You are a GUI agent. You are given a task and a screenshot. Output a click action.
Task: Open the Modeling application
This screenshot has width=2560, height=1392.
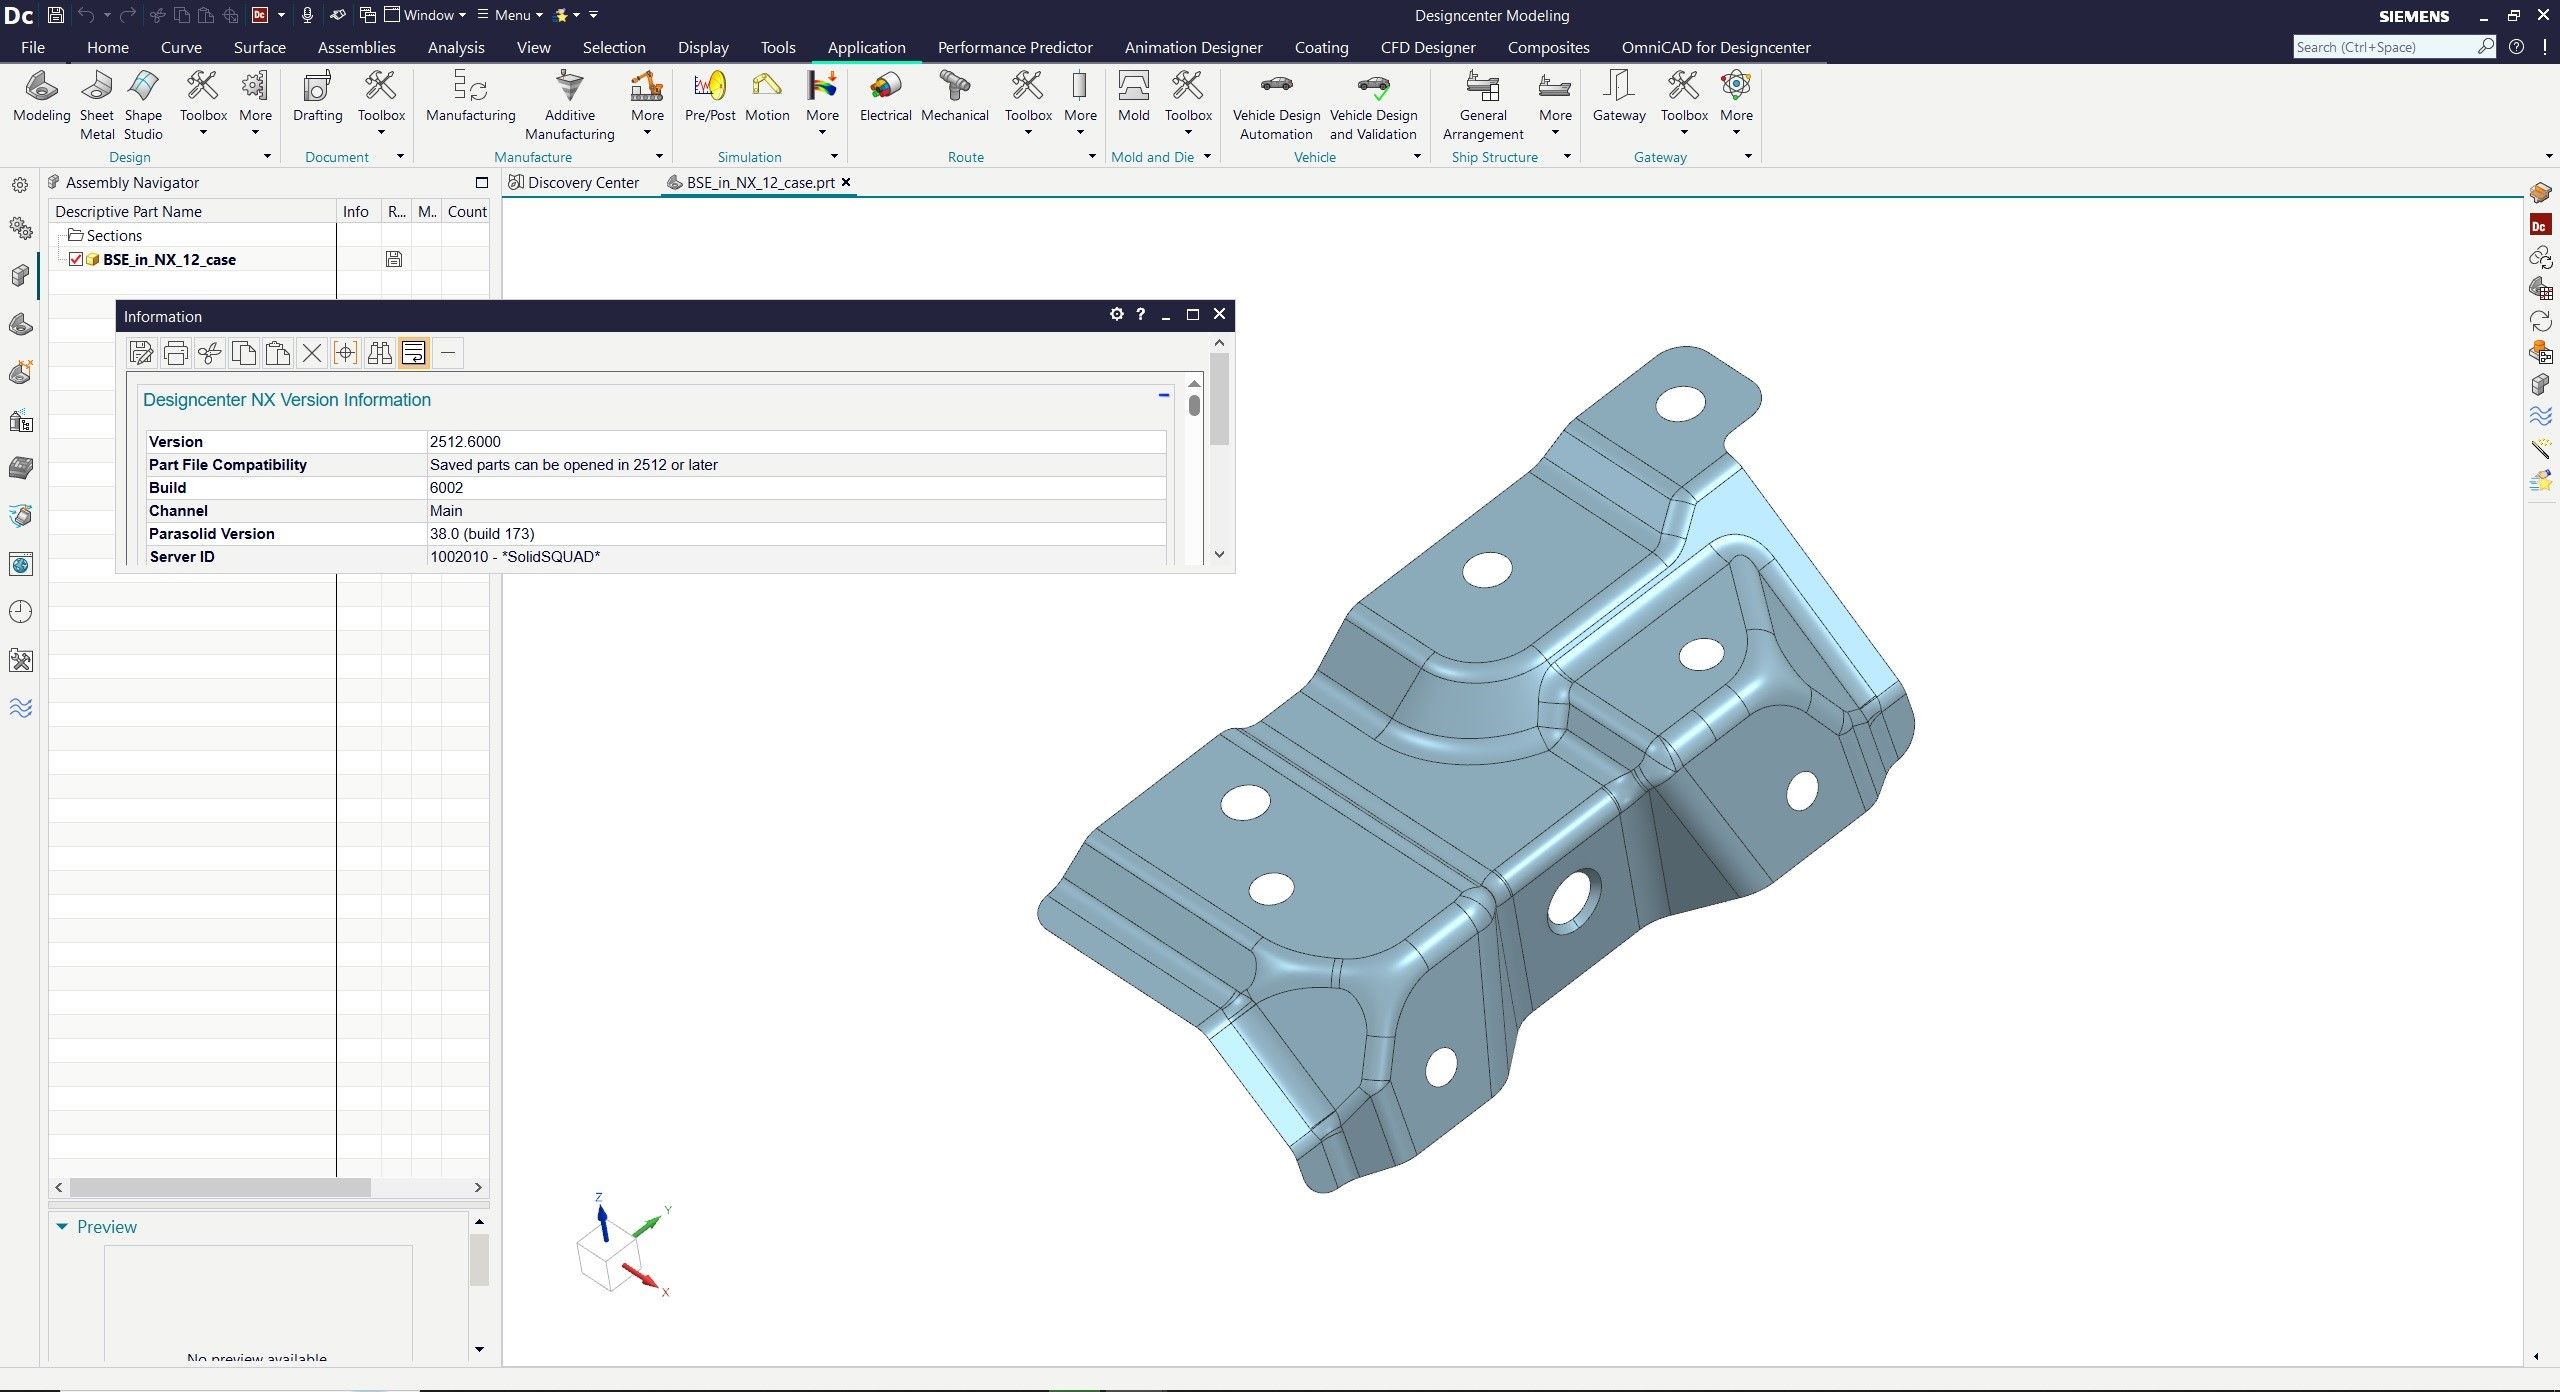tap(41, 97)
